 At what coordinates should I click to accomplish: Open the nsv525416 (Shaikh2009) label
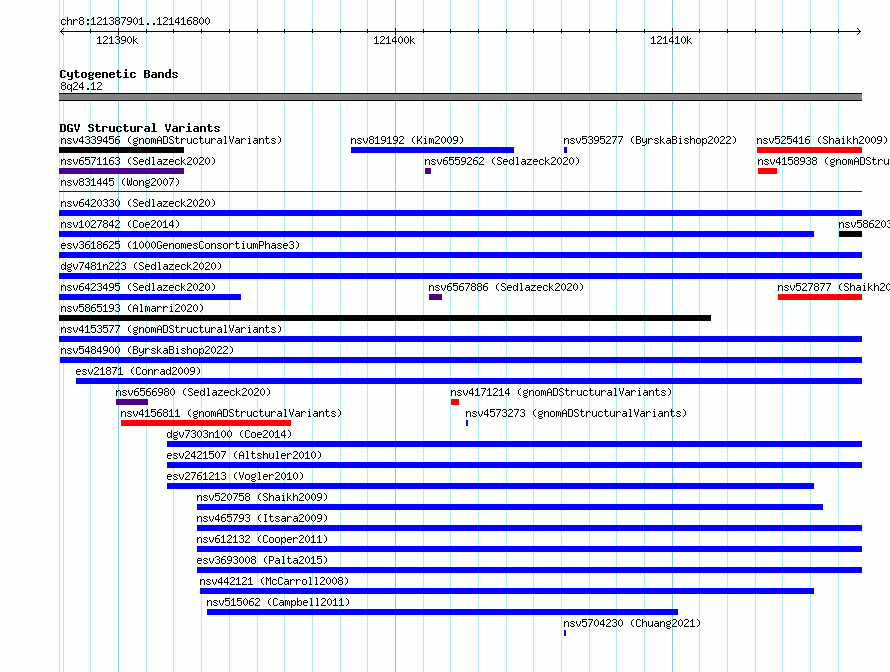(x=822, y=140)
